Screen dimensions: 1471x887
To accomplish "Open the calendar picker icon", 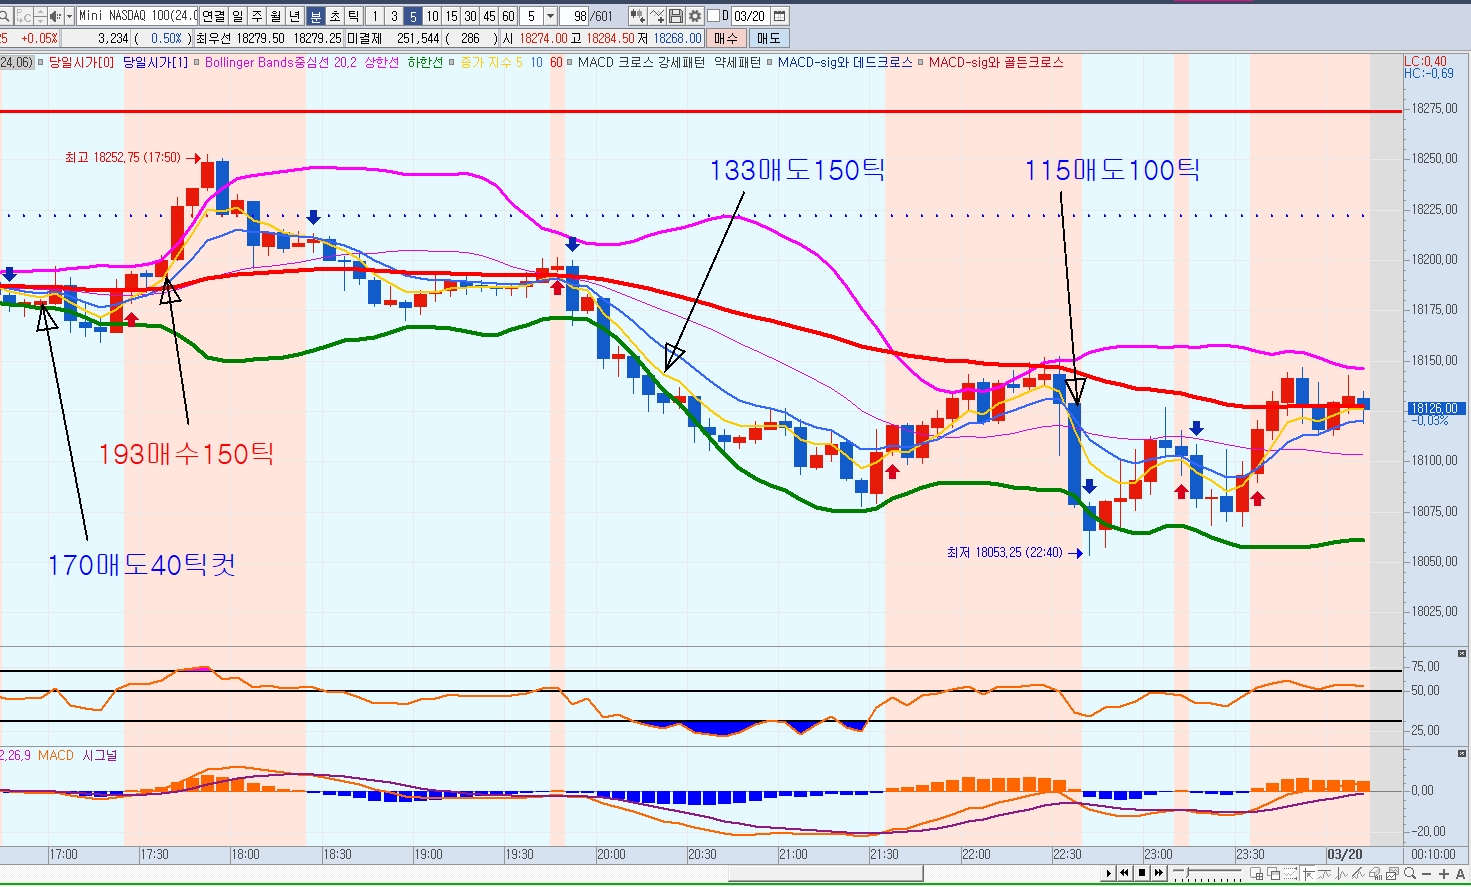I will [780, 16].
